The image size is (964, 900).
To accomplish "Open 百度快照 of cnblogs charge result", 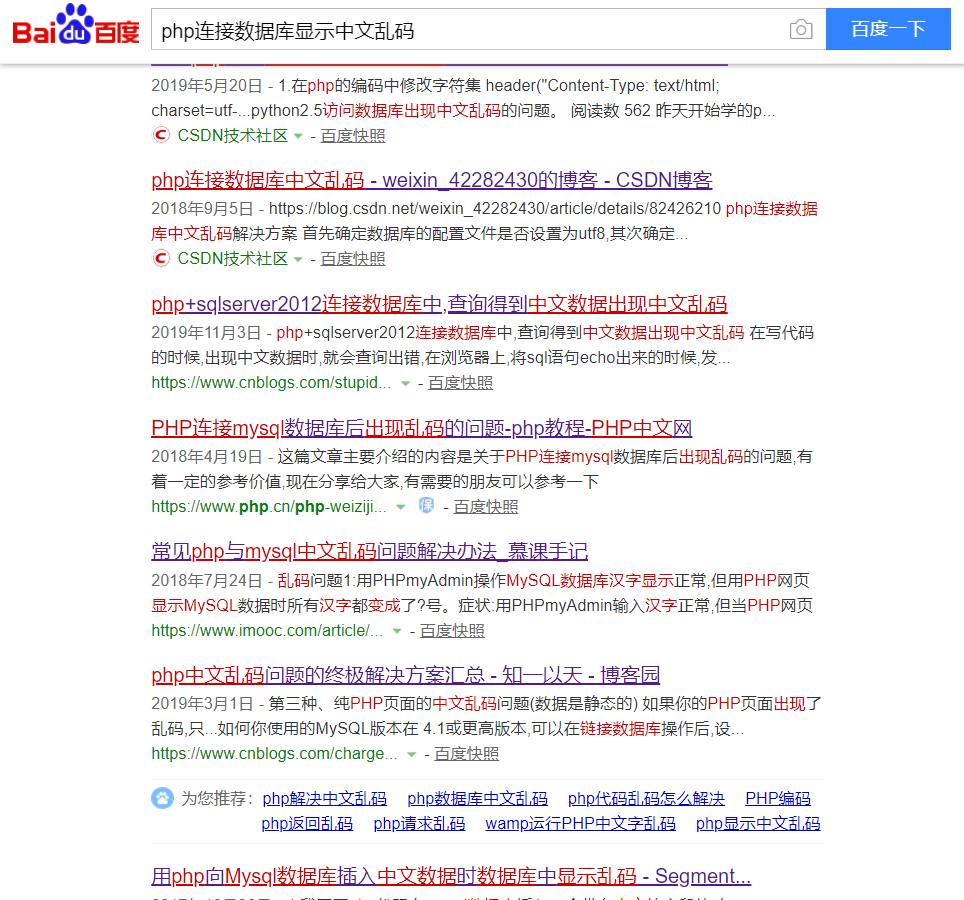I will [x=467, y=754].
